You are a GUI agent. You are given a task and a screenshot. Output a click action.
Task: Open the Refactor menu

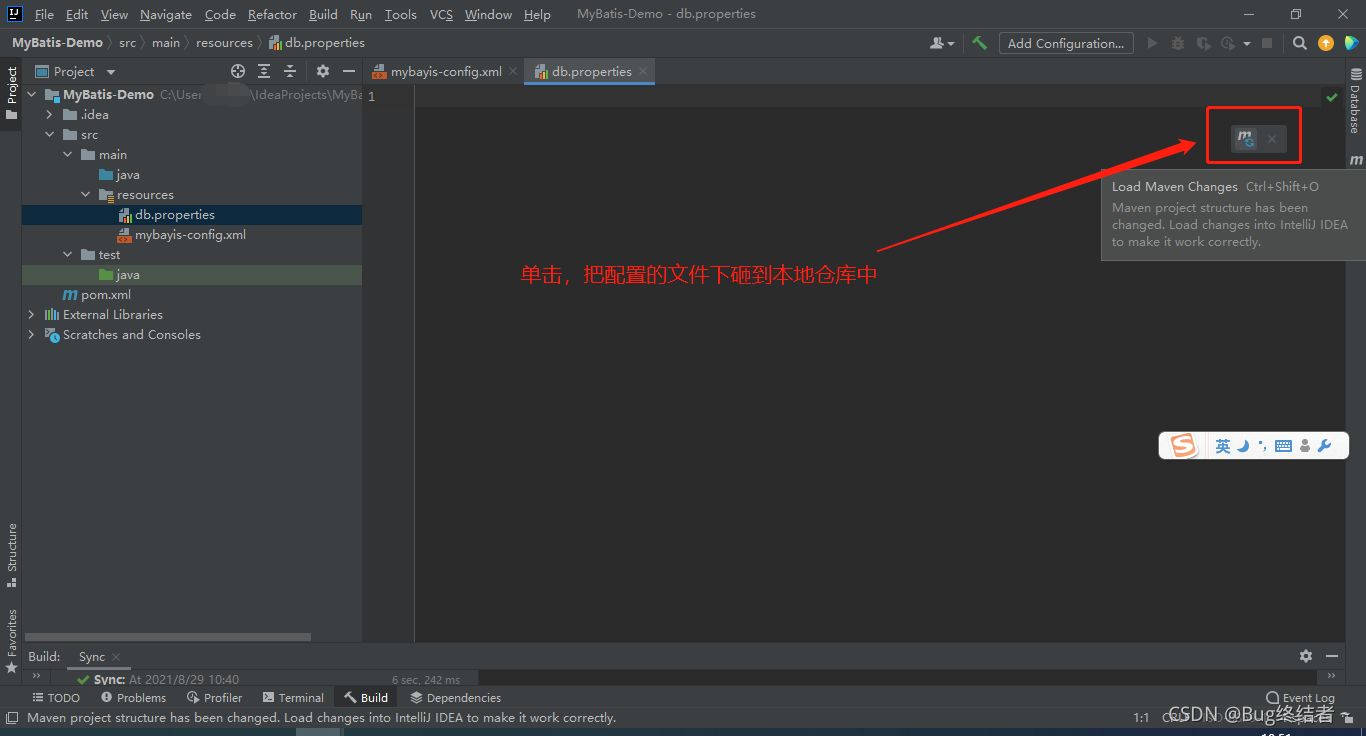[272, 14]
